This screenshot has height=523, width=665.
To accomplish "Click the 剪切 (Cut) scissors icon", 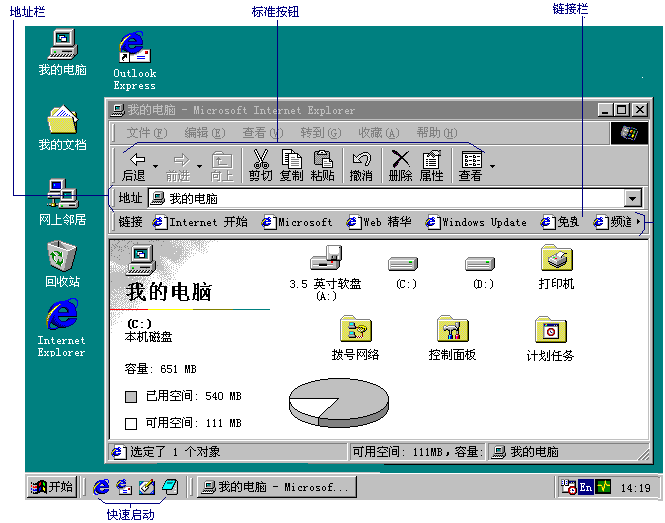I will coord(261,159).
